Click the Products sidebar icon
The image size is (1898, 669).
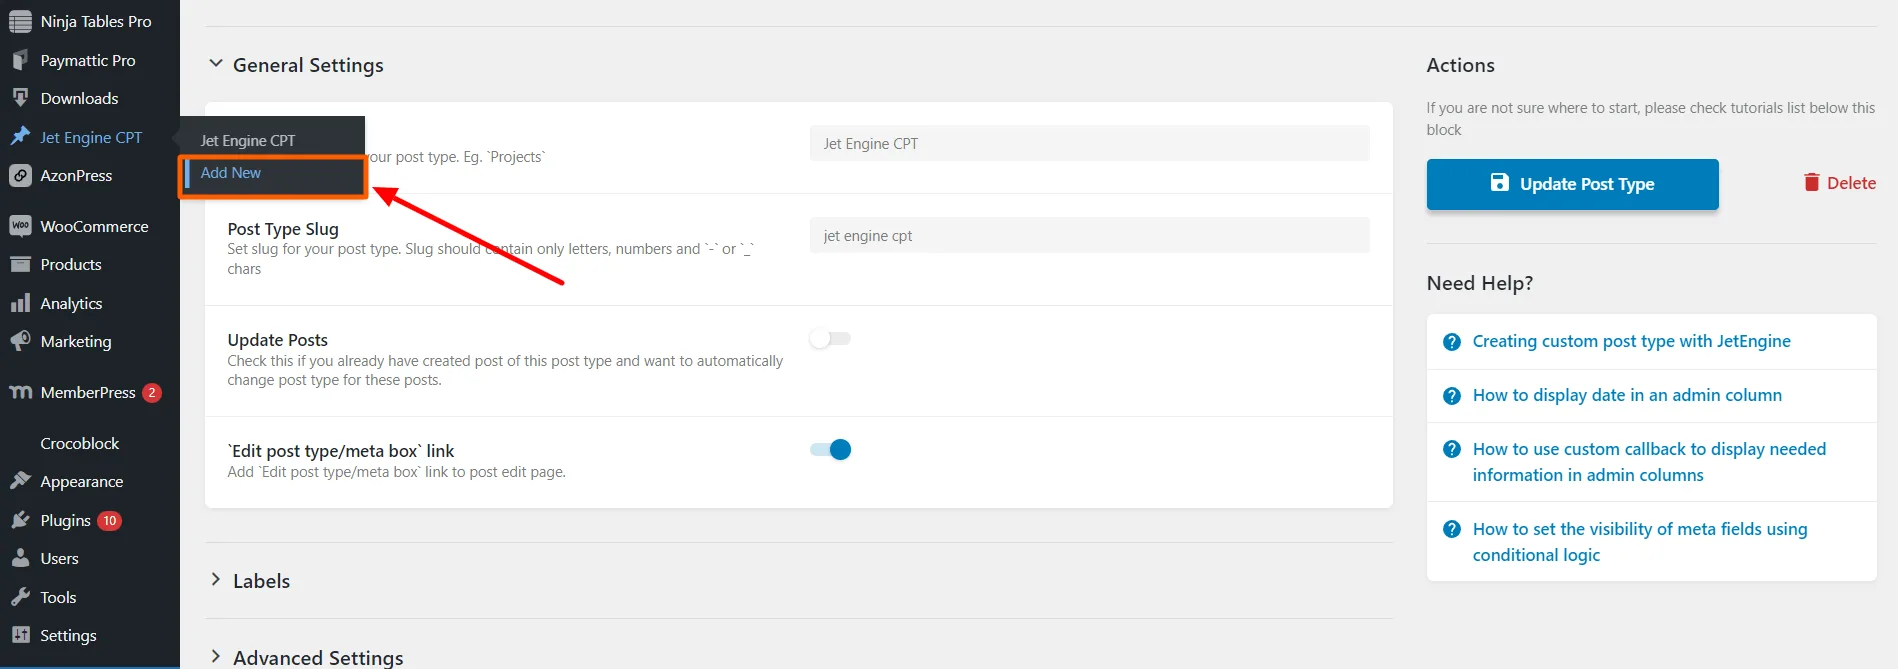pyautogui.click(x=20, y=264)
